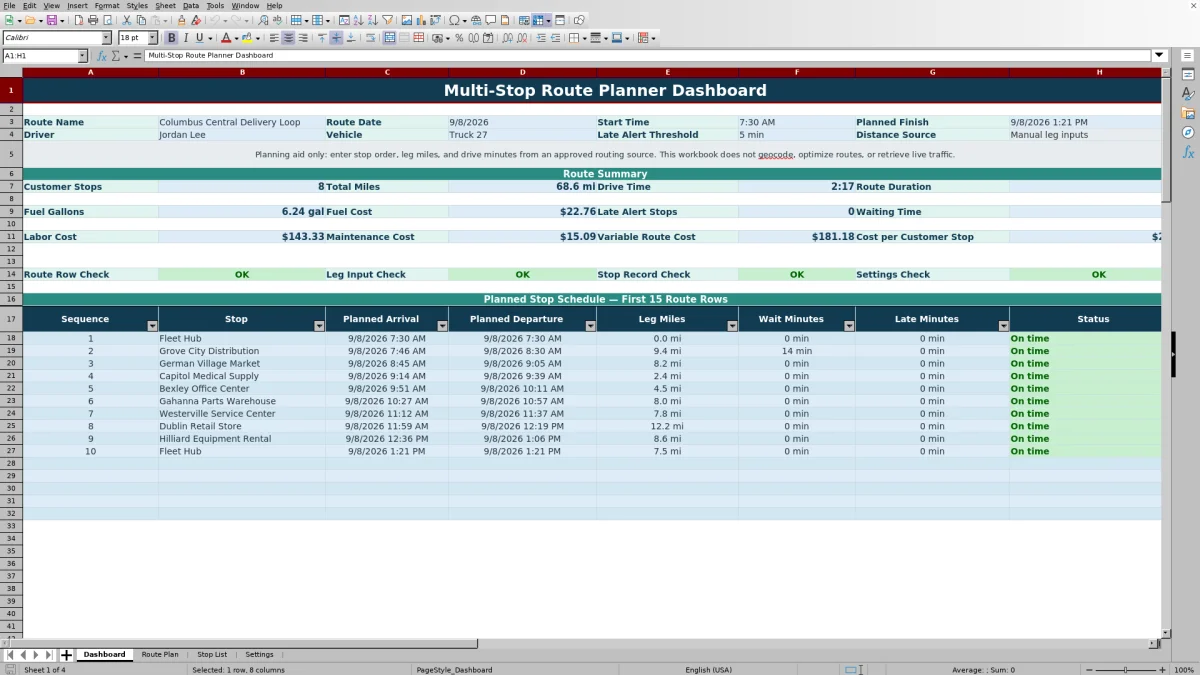Export directly as PDF
Viewport: 1200px width, 675px height.
point(79,20)
